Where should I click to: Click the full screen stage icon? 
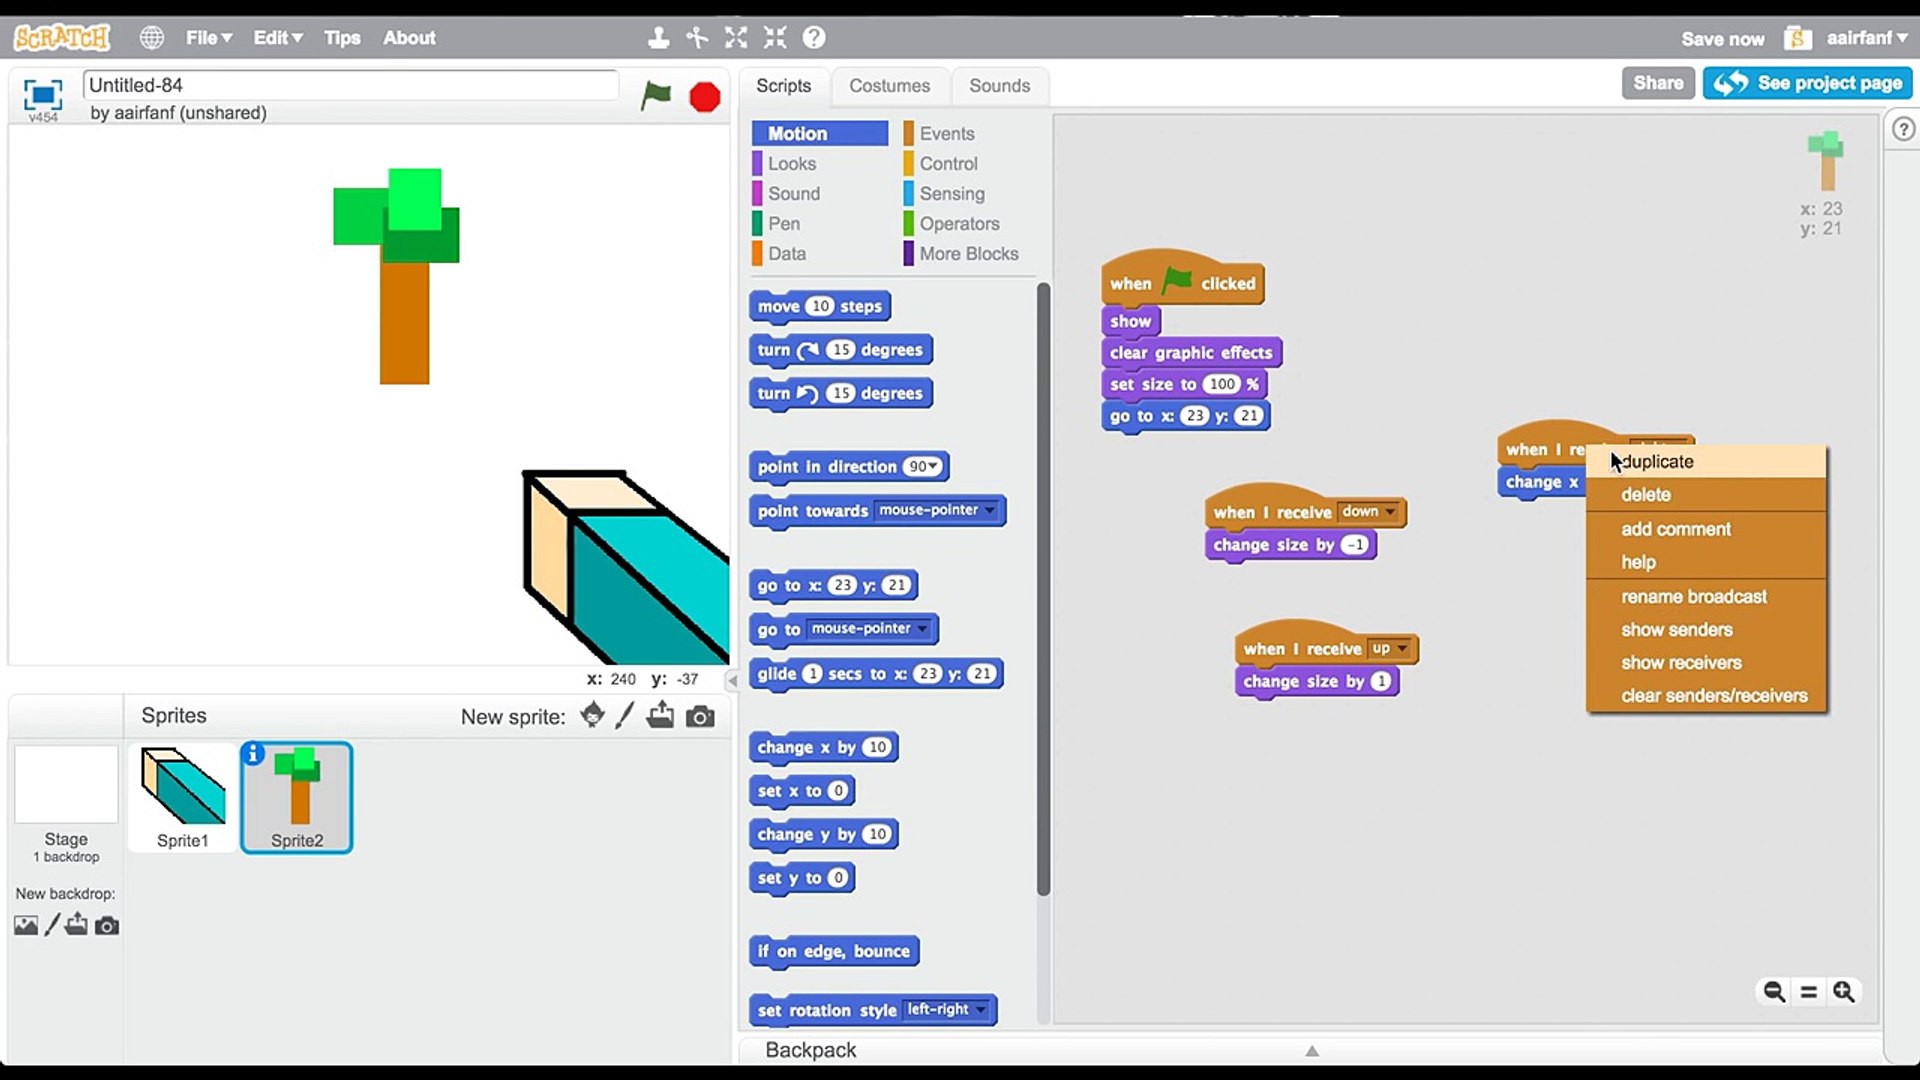42,95
